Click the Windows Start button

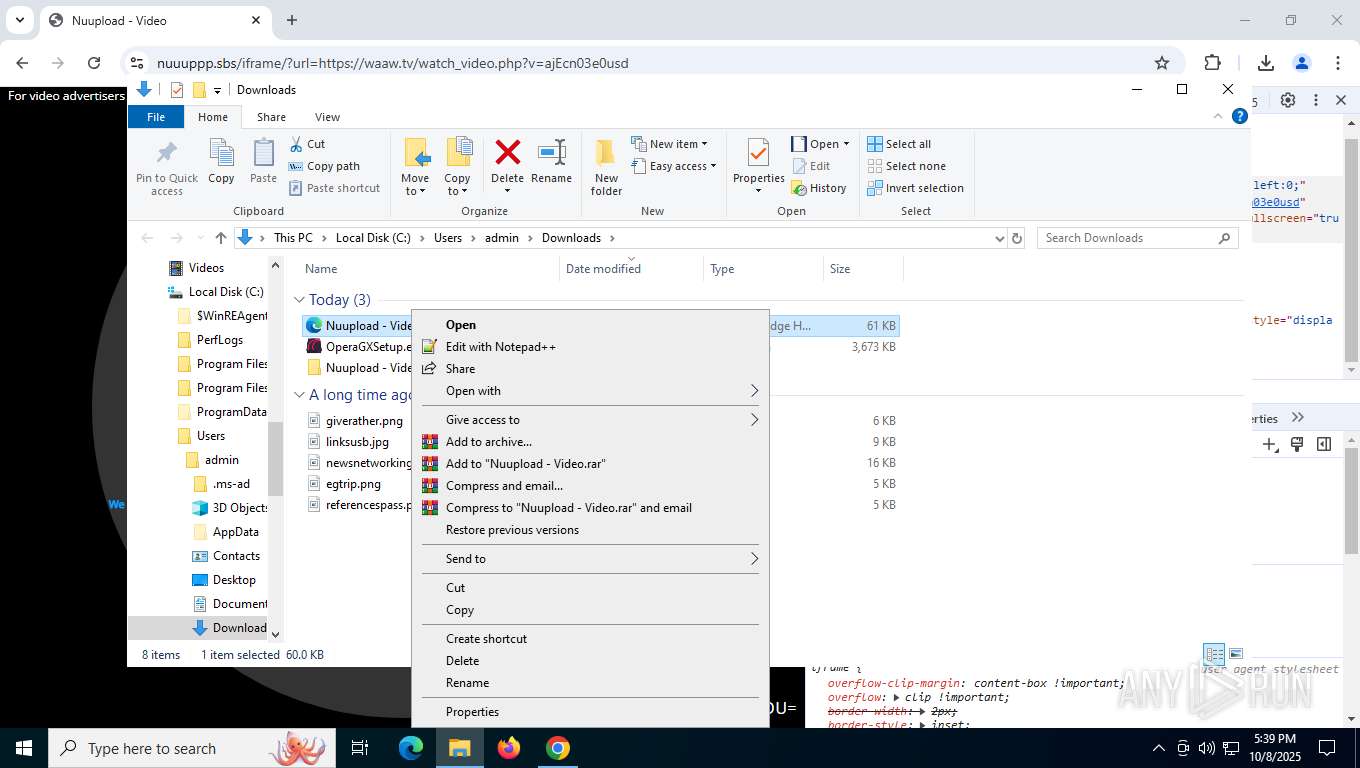tap(24, 748)
